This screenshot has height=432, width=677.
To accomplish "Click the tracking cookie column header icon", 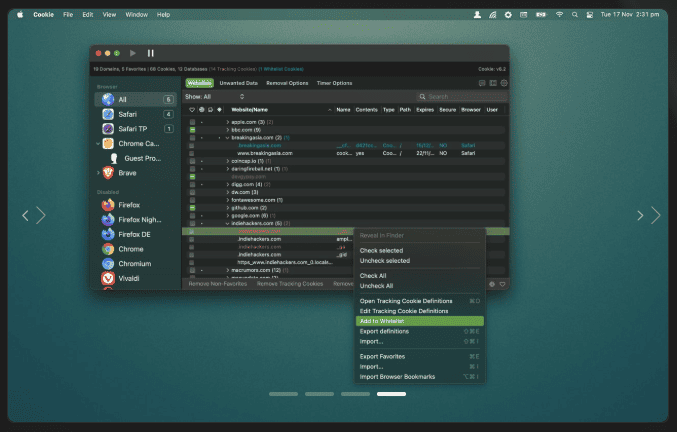I will (x=201, y=110).
